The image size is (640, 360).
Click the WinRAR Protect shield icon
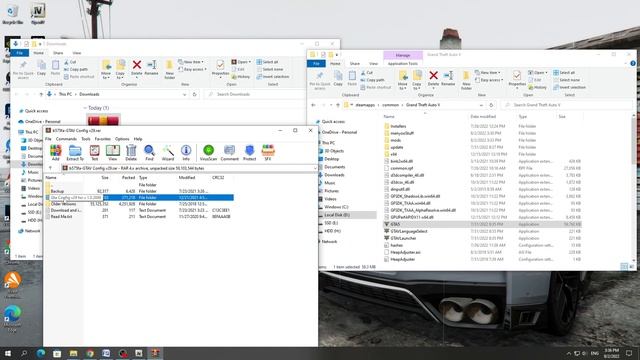249,152
